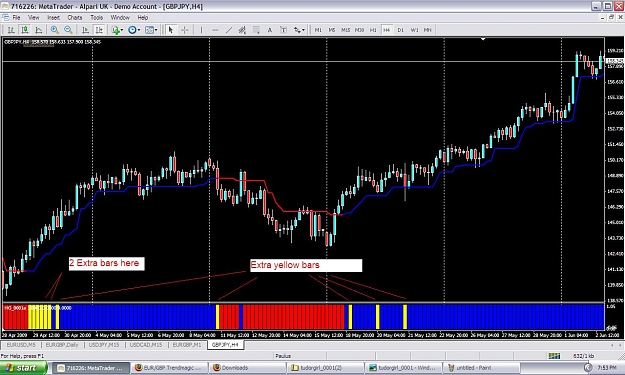625x375 pixels.
Task: Switch to Downloads taskbar window
Action: [x=248, y=368]
